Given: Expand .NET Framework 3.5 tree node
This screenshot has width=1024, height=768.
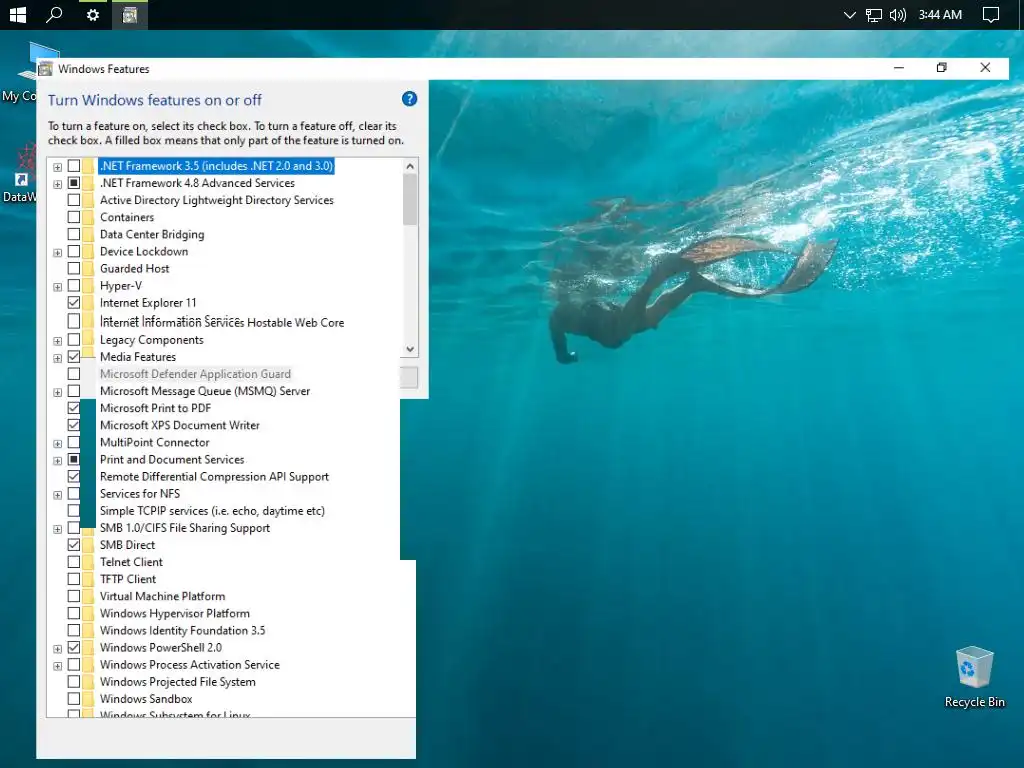Looking at the screenshot, I should tap(57, 167).
